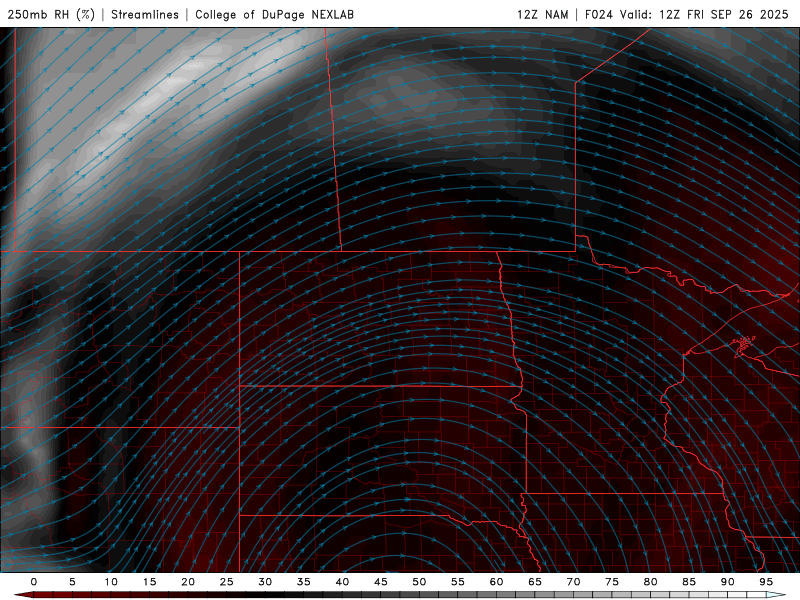Click the colorbar label '85'
Screen dimensions: 800x600
689,582
